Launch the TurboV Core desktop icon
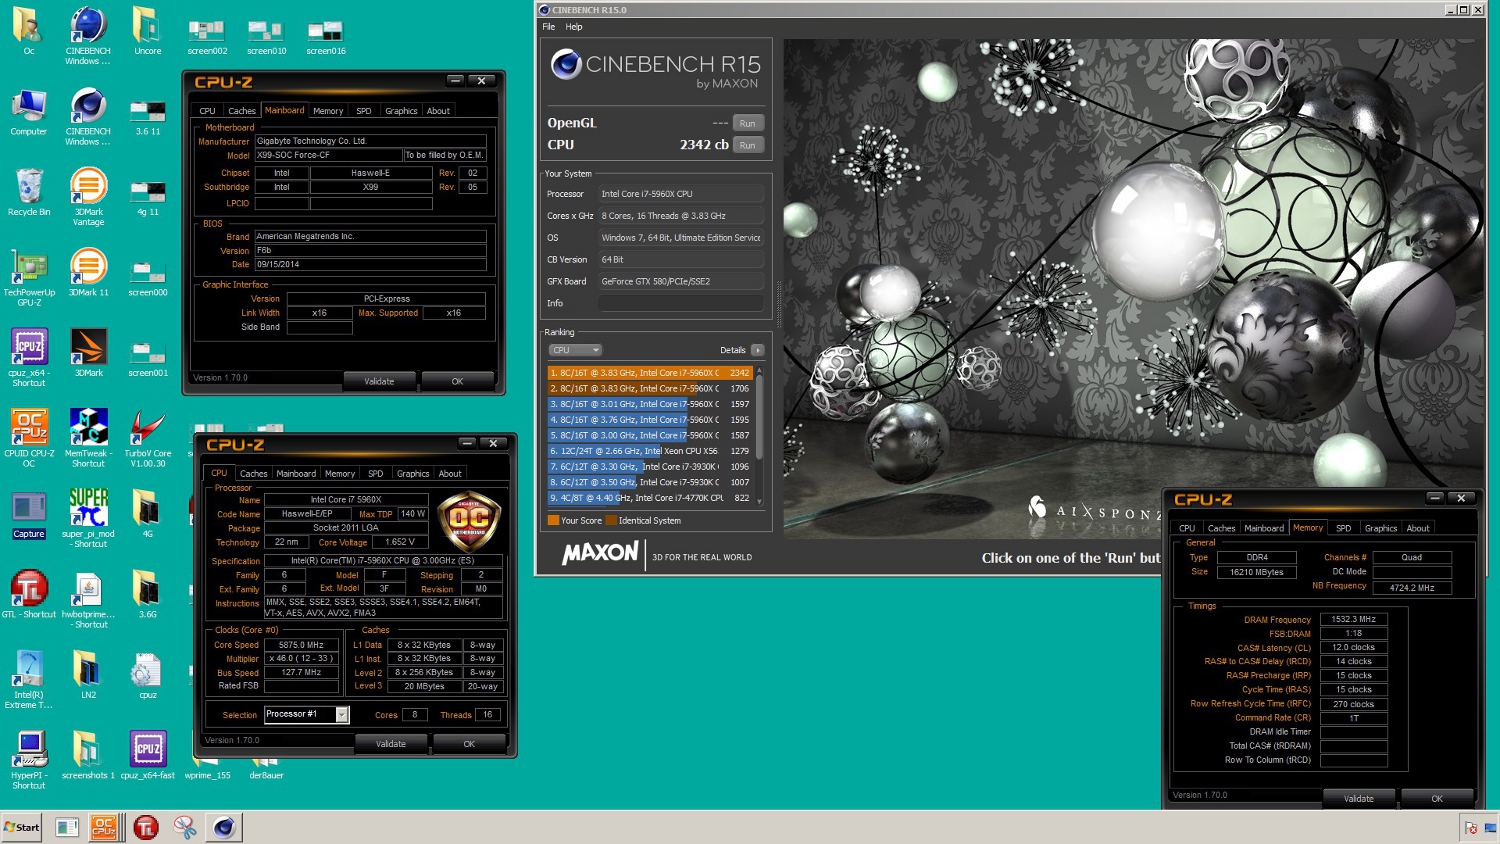 pos(147,438)
